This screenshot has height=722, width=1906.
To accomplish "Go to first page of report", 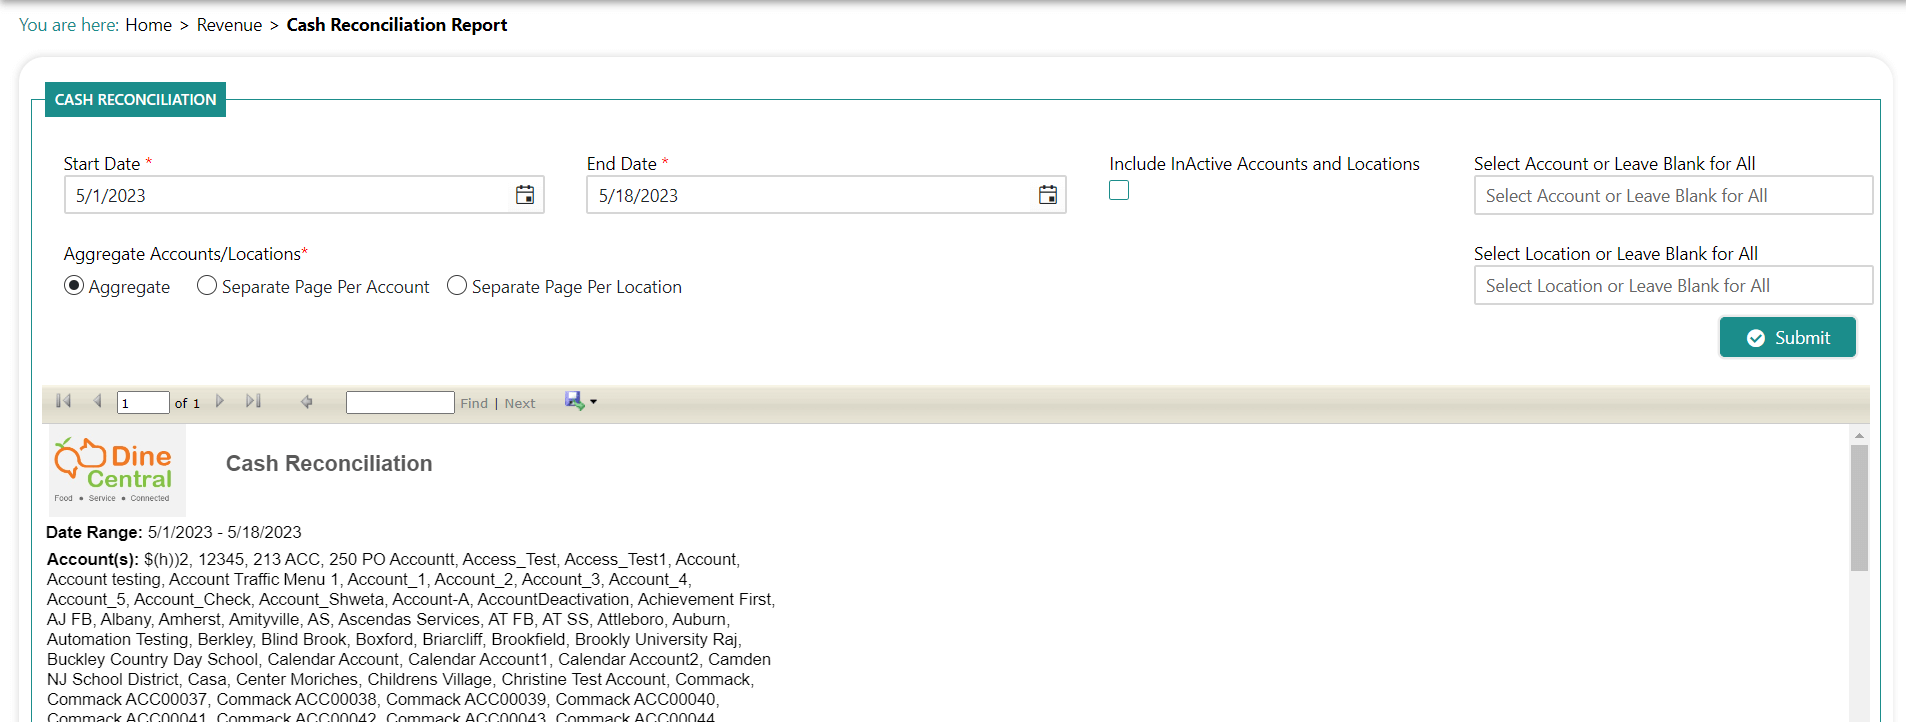I will (x=64, y=401).
